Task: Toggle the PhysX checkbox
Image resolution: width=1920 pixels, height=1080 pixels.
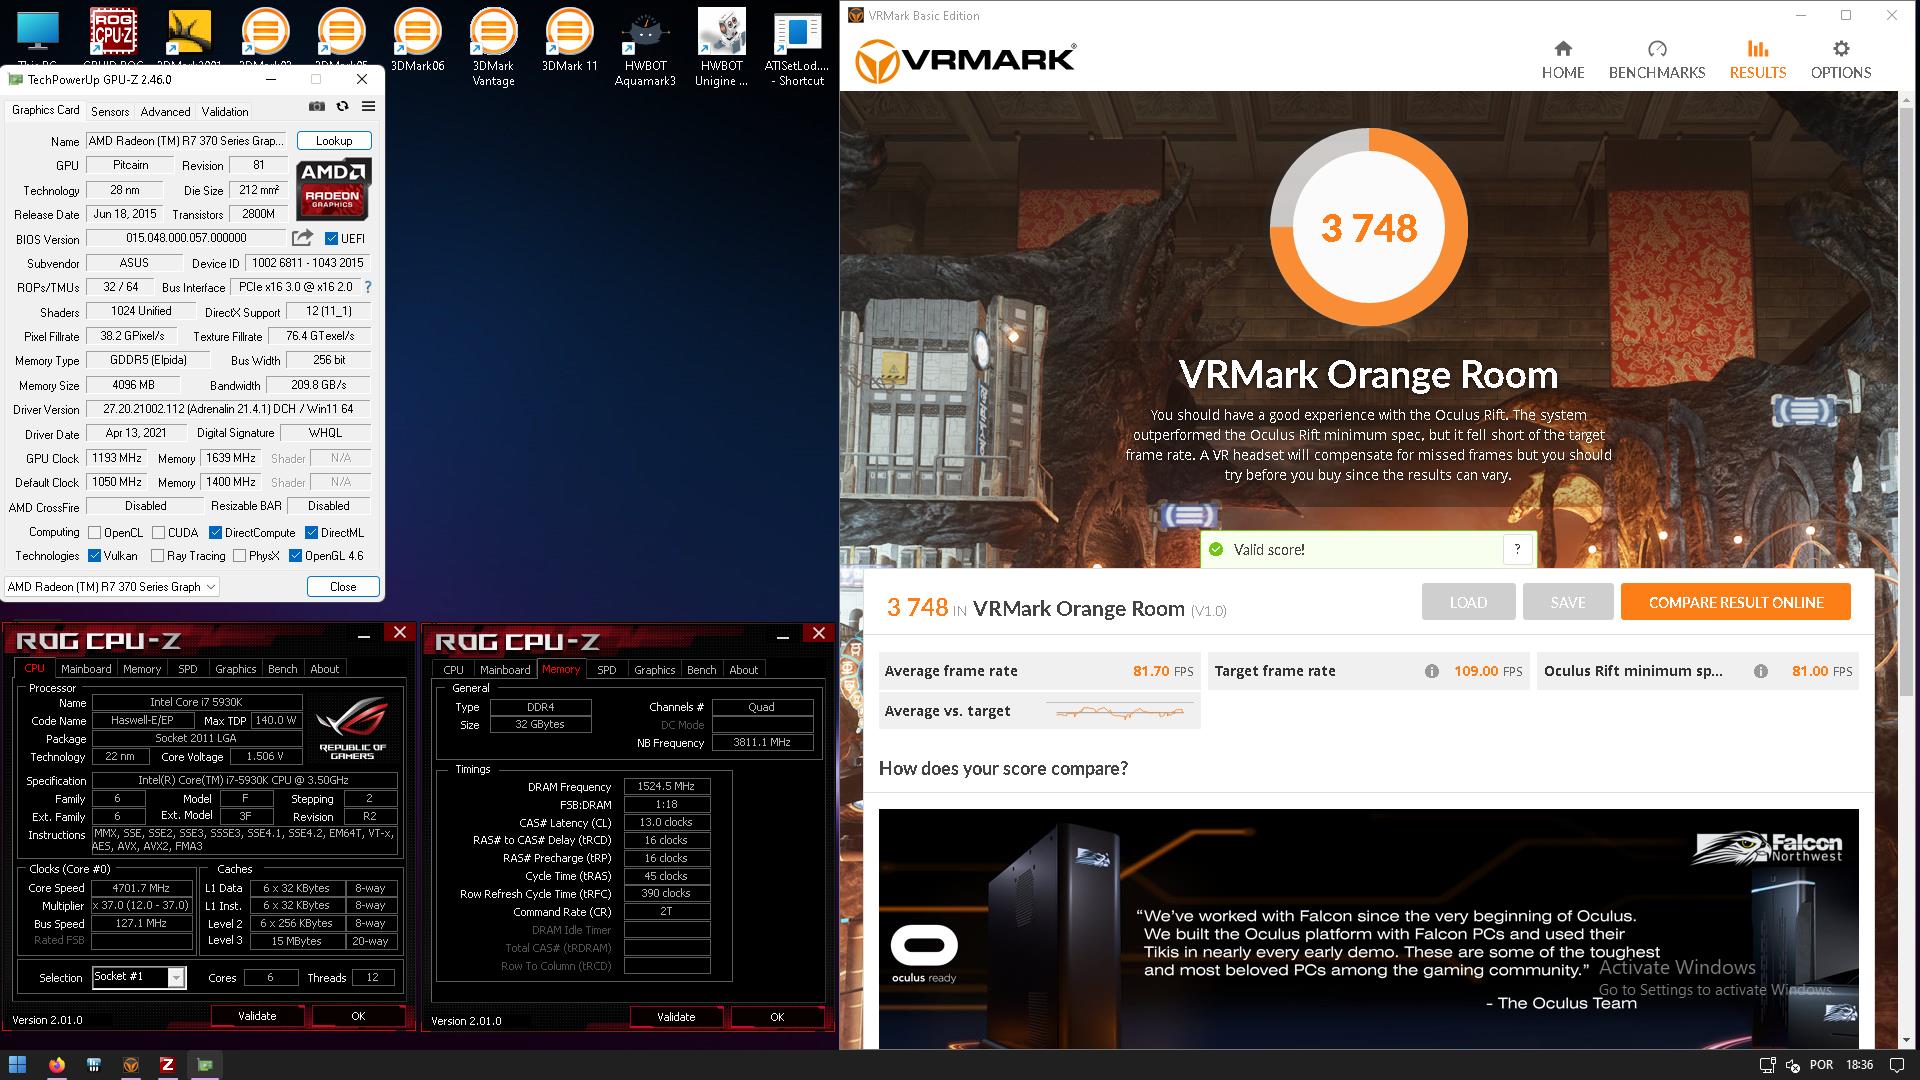Action: tap(239, 556)
